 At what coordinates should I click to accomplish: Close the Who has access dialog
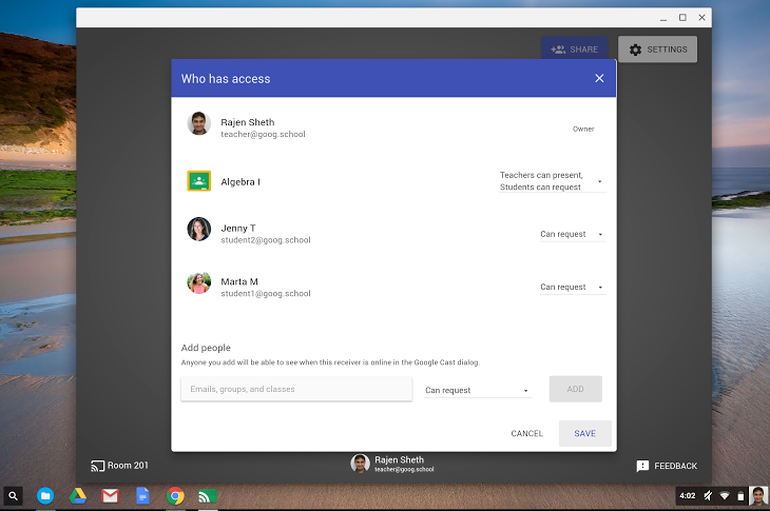point(599,78)
